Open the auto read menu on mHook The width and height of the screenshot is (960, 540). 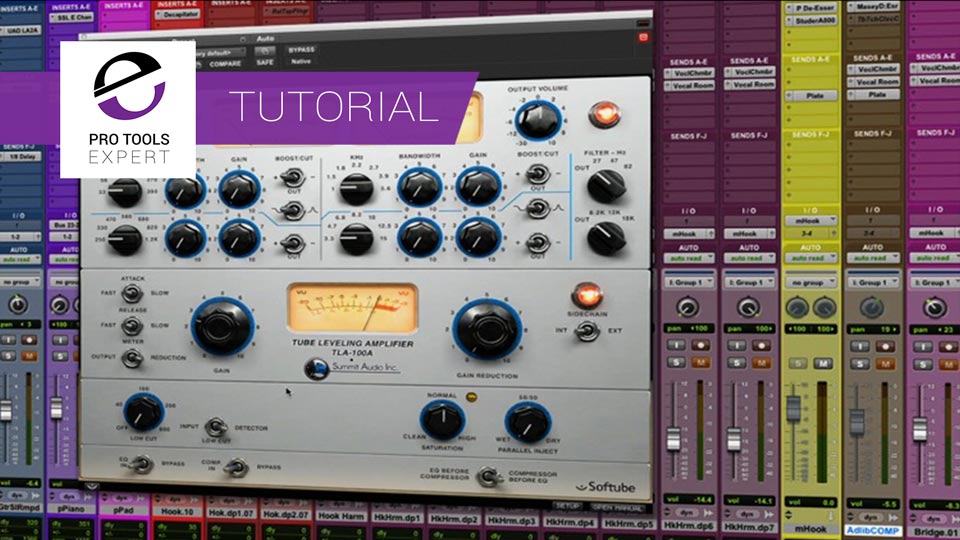(x=811, y=258)
